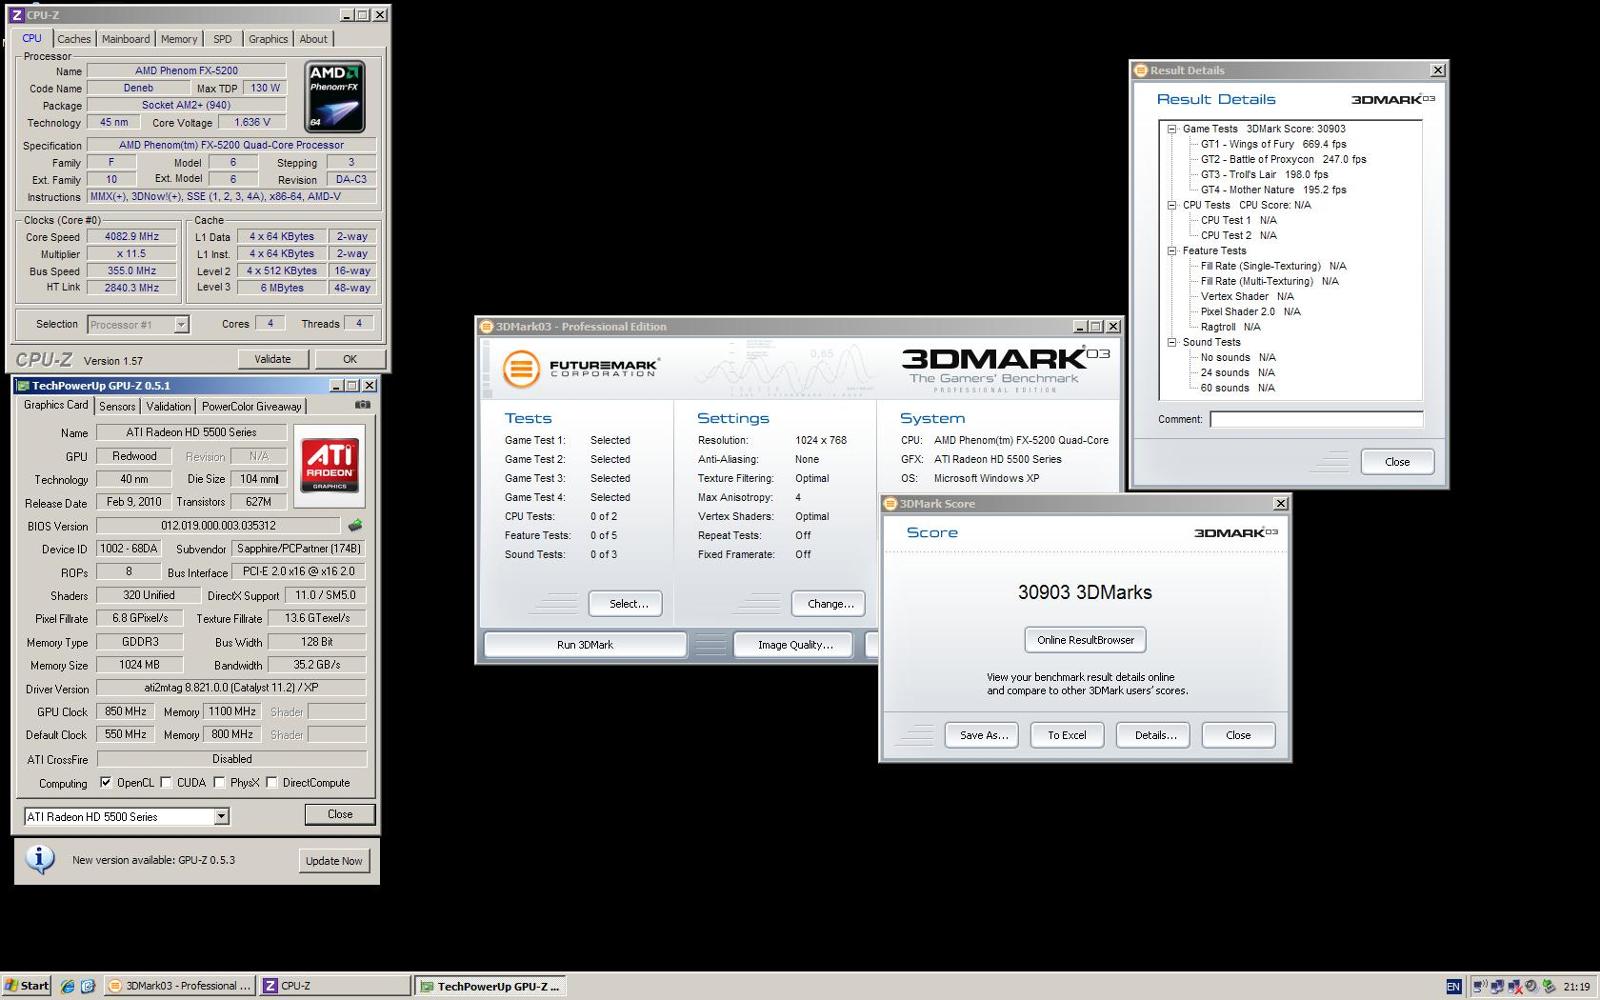Click Save As... in 3DMark Score dialog

pyautogui.click(x=983, y=735)
